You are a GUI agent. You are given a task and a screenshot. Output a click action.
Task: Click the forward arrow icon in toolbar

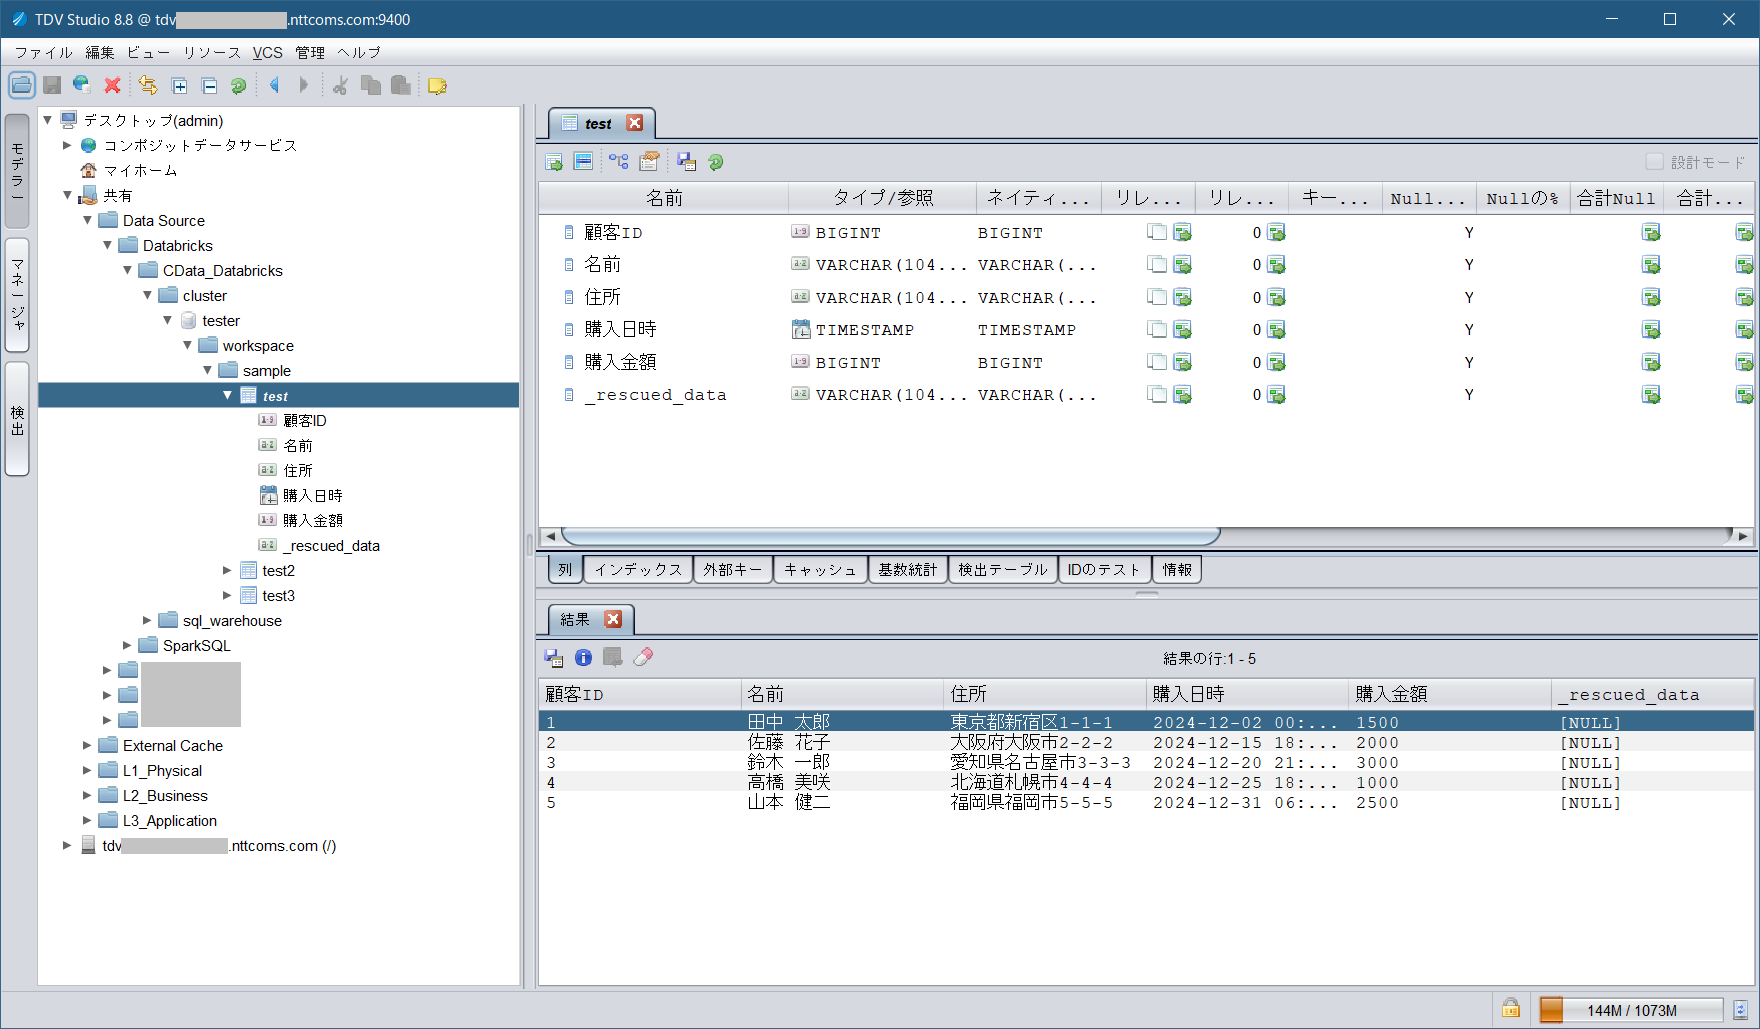pos(304,85)
